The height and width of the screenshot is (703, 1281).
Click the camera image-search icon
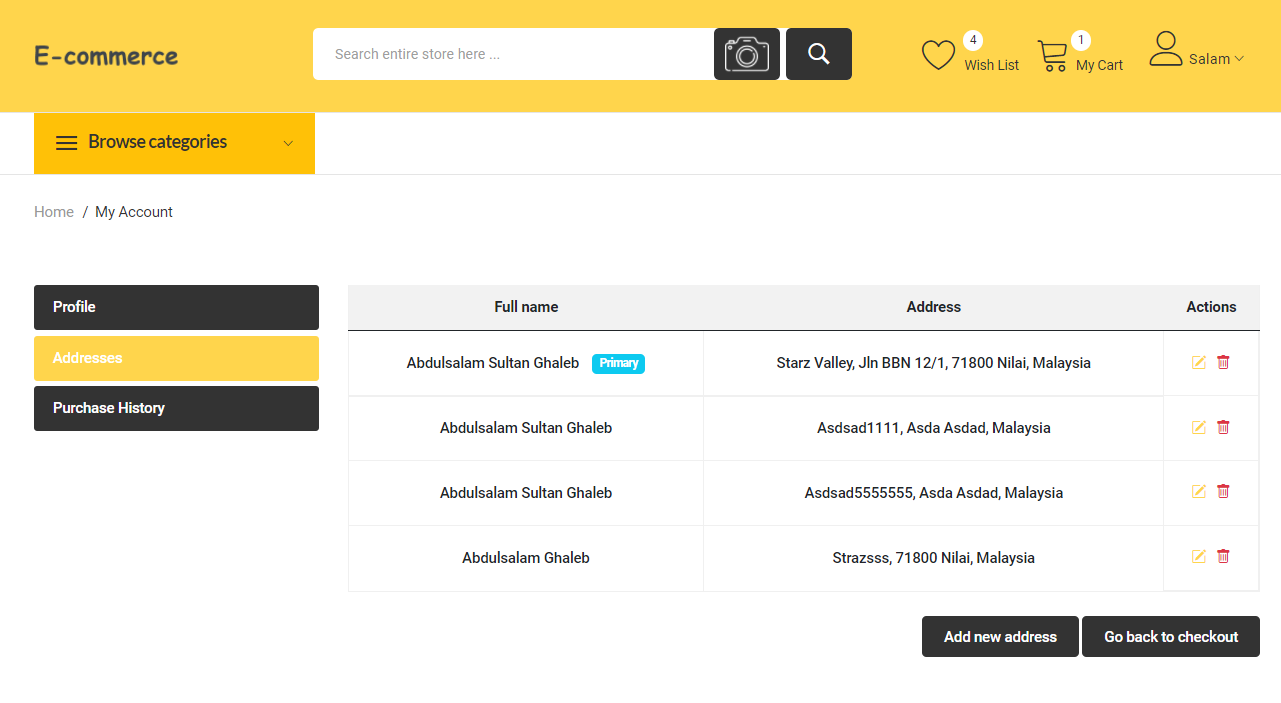(746, 53)
